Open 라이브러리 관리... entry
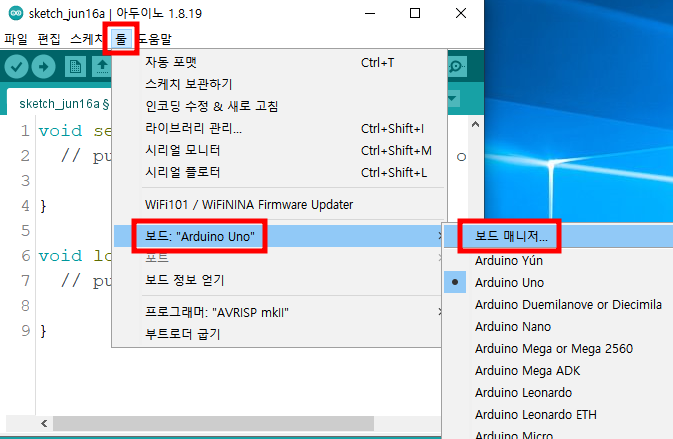 [x=279, y=128]
